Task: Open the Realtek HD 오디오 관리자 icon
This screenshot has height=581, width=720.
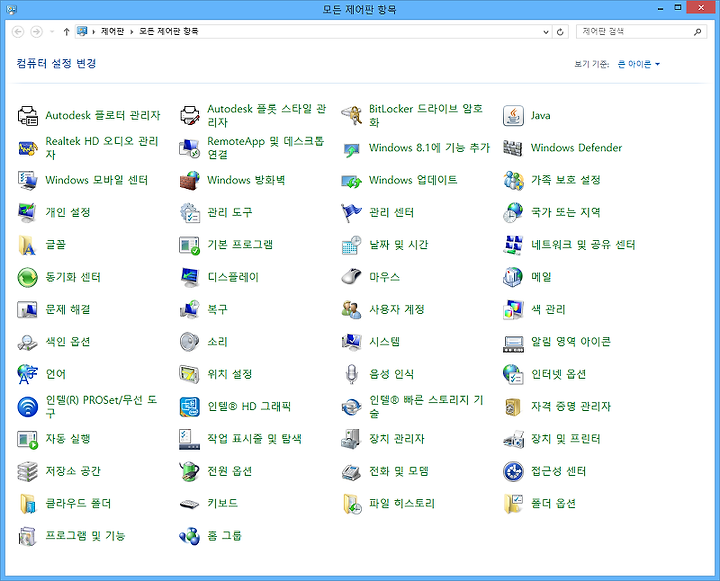Action: click(x=28, y=148)
